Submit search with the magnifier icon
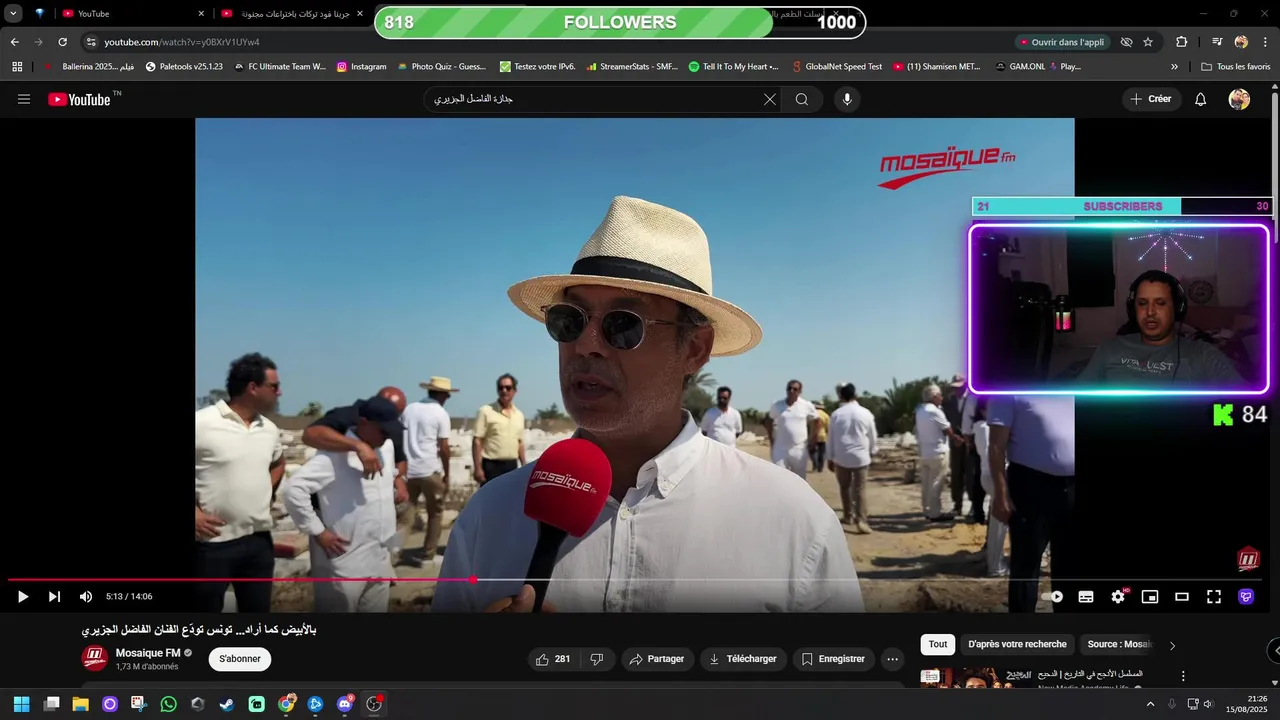The width and height of the screenshot is (1280, 720). coord(802,99)
